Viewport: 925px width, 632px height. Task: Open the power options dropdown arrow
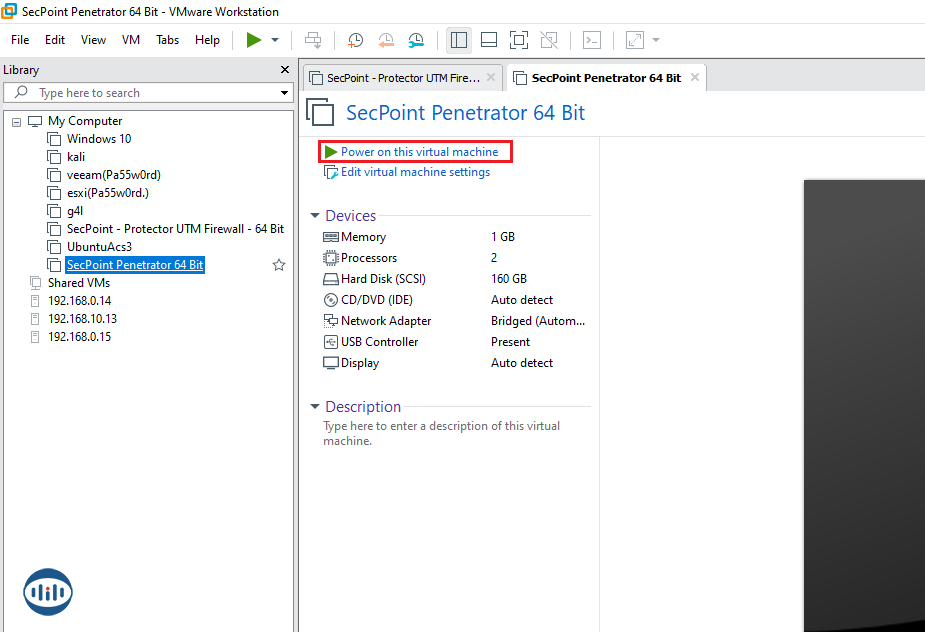point(275,40)
